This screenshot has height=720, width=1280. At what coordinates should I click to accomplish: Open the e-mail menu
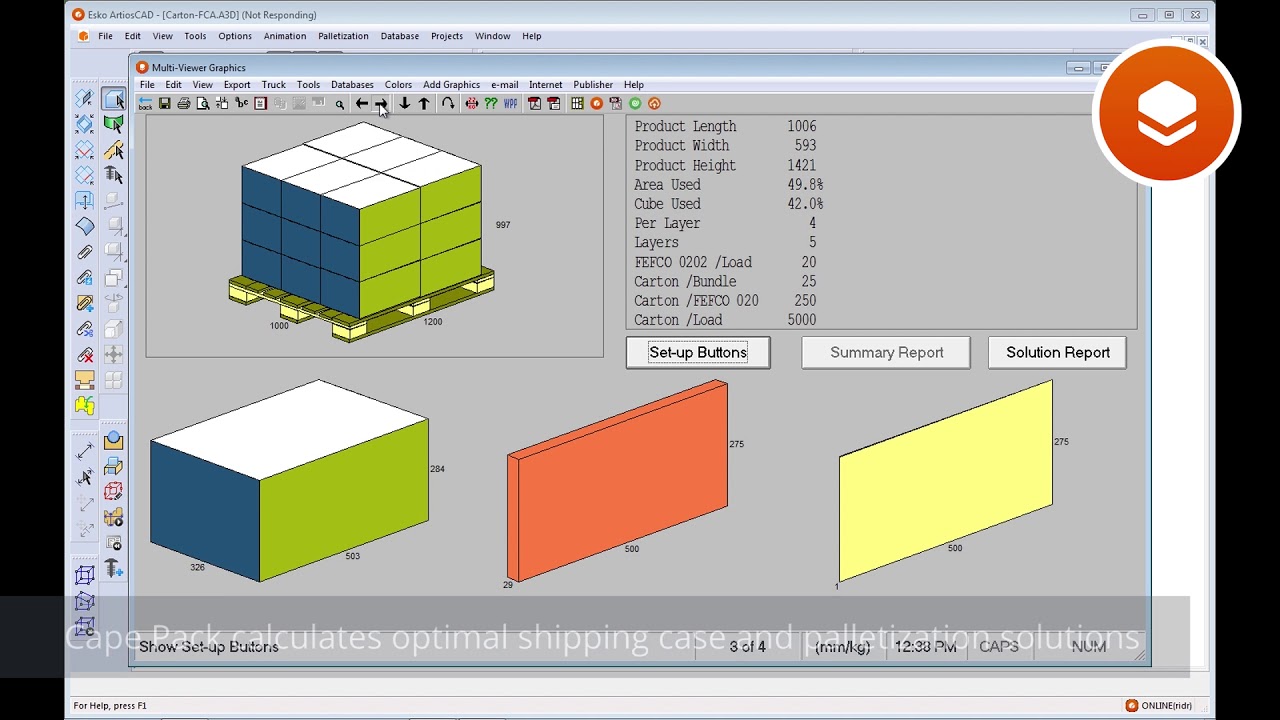coord(504,85)
